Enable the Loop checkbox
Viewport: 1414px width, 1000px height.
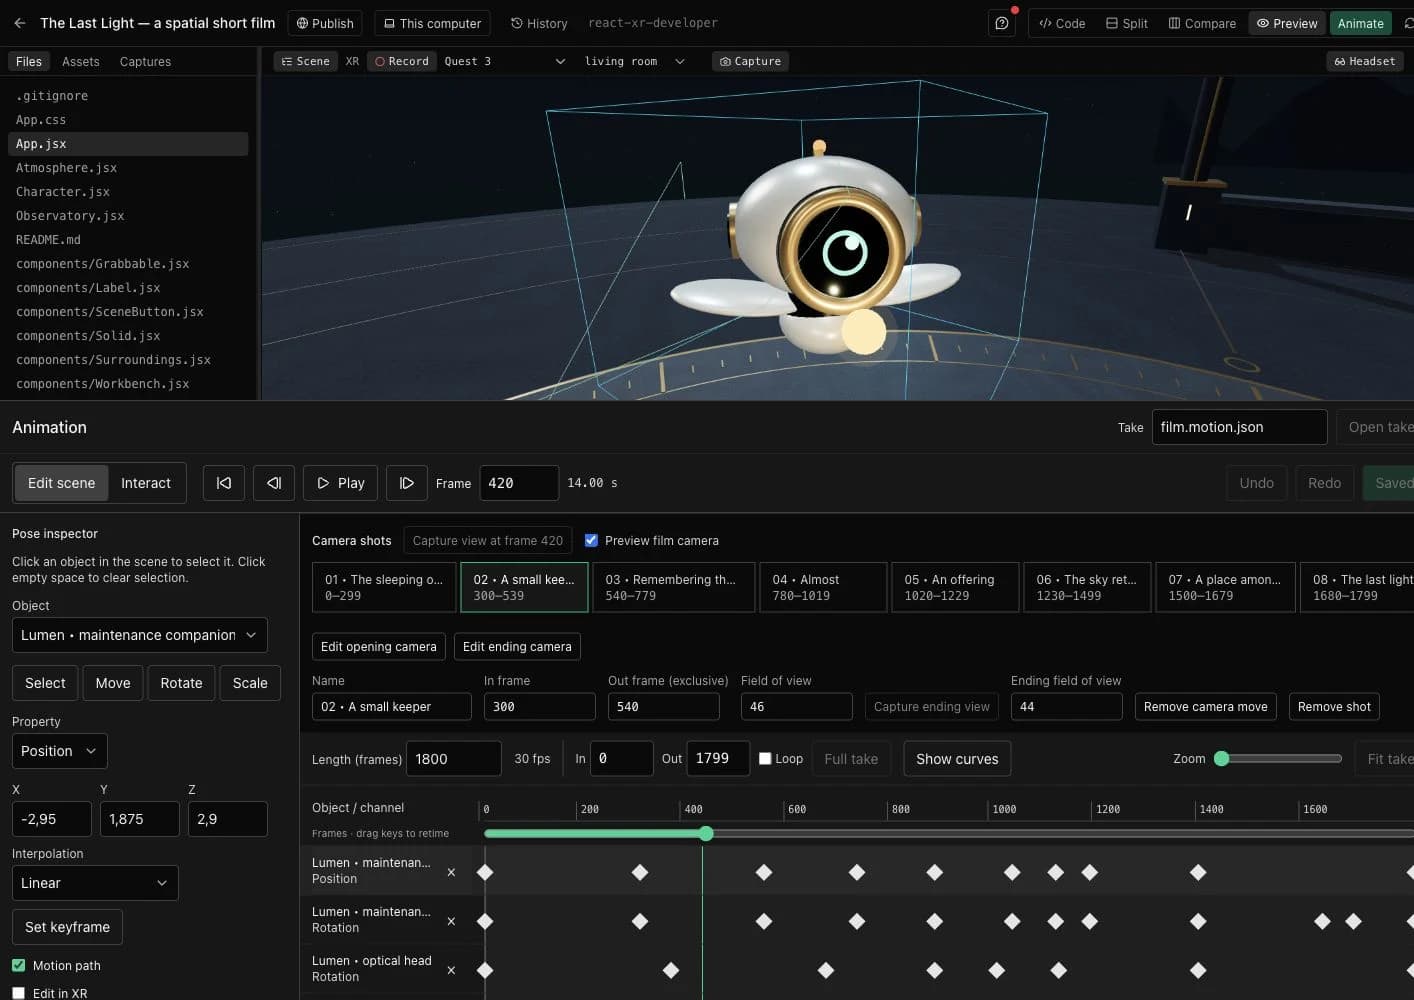765,758
